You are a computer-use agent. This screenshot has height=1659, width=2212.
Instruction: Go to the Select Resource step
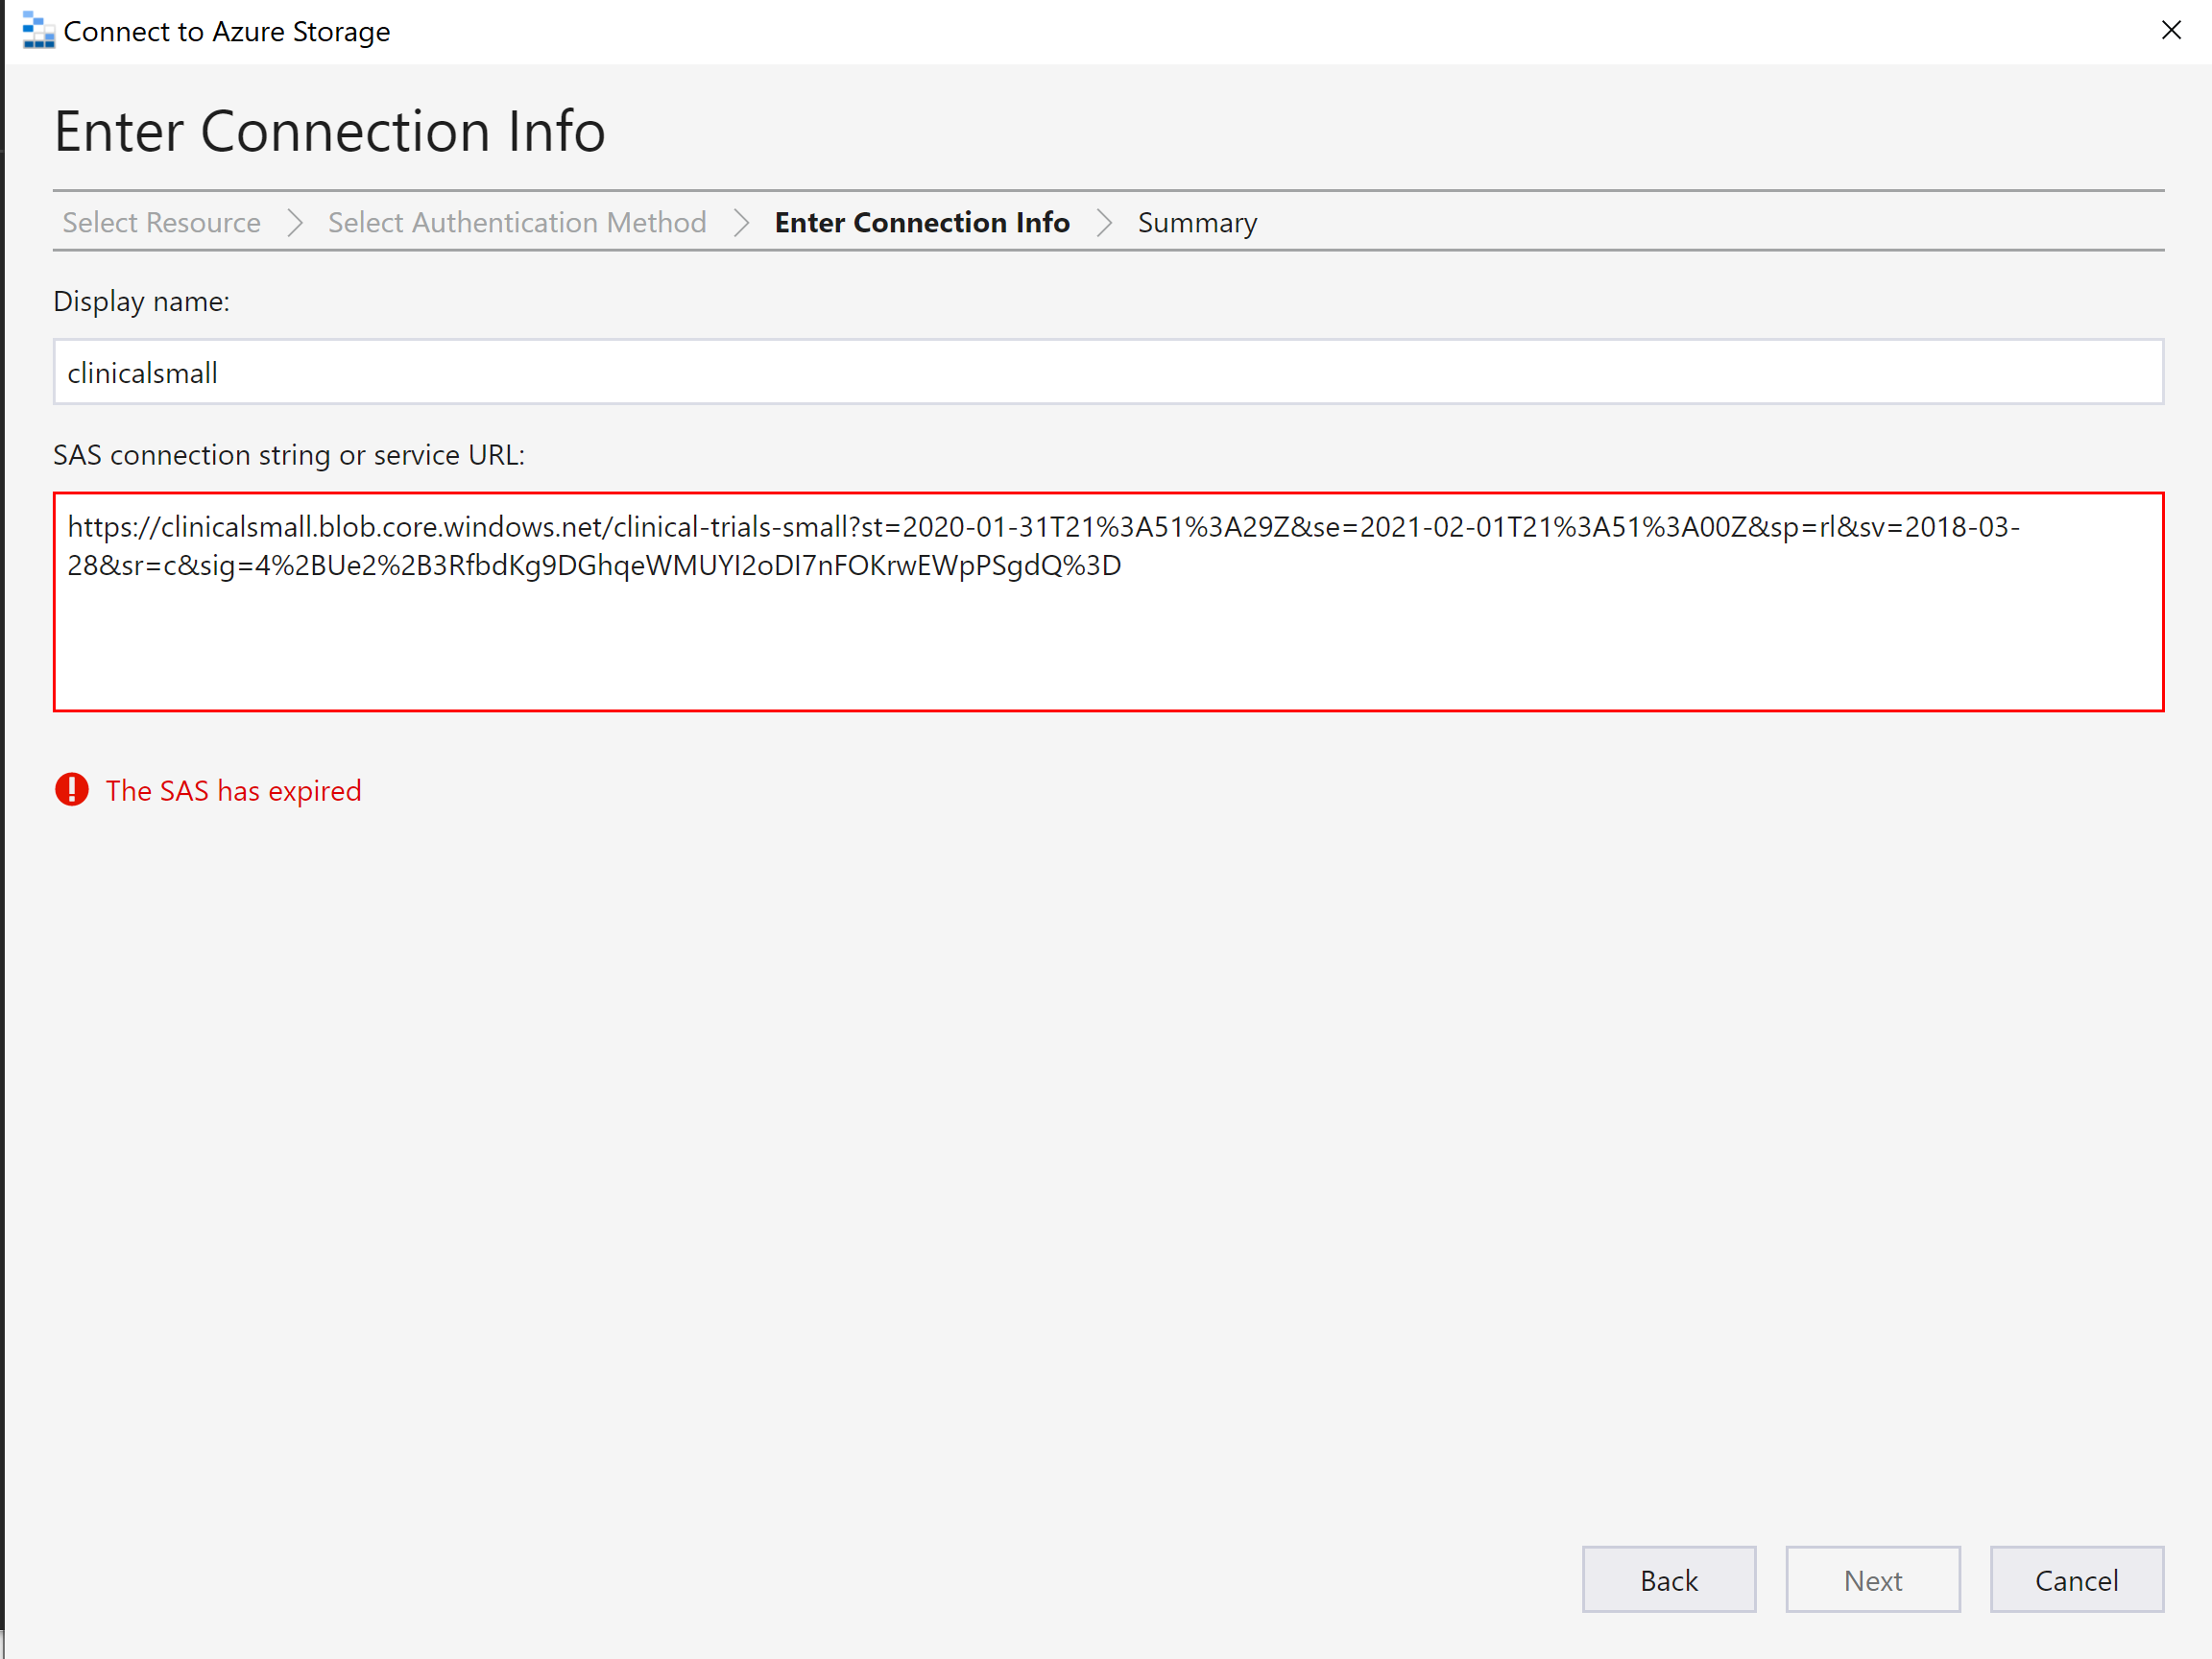point(161,222)
